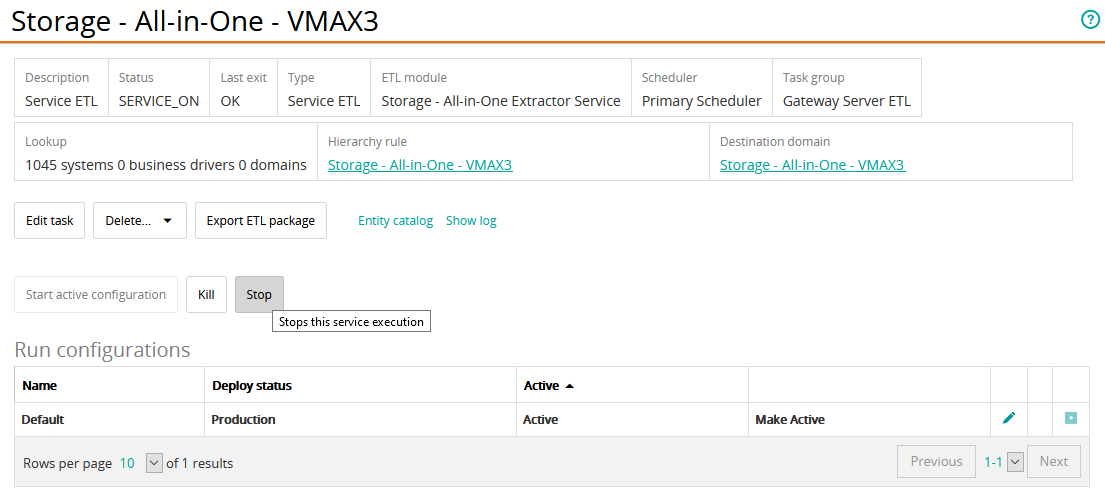
Task: Click Export ETL package button
Action: coord(261,221)
